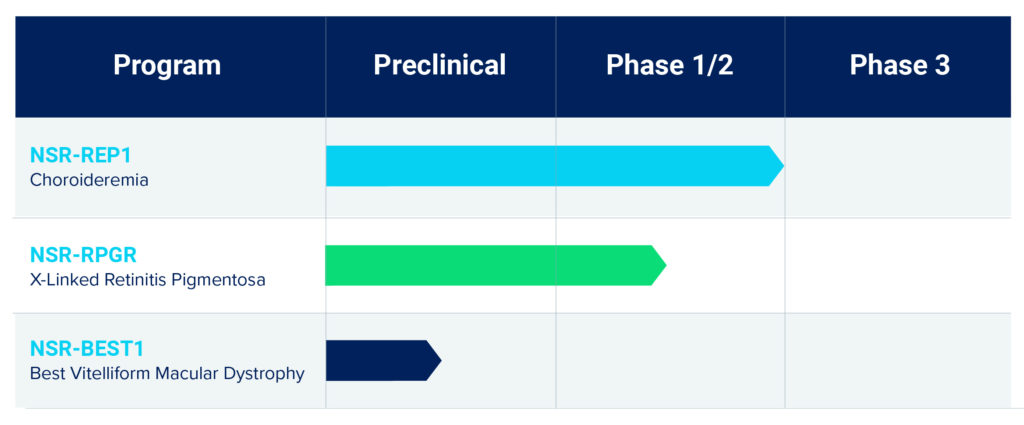Click the X-Linked Retinitis Pigmentosa label
Screen dimensions: 1024x425
coord(148,280)
